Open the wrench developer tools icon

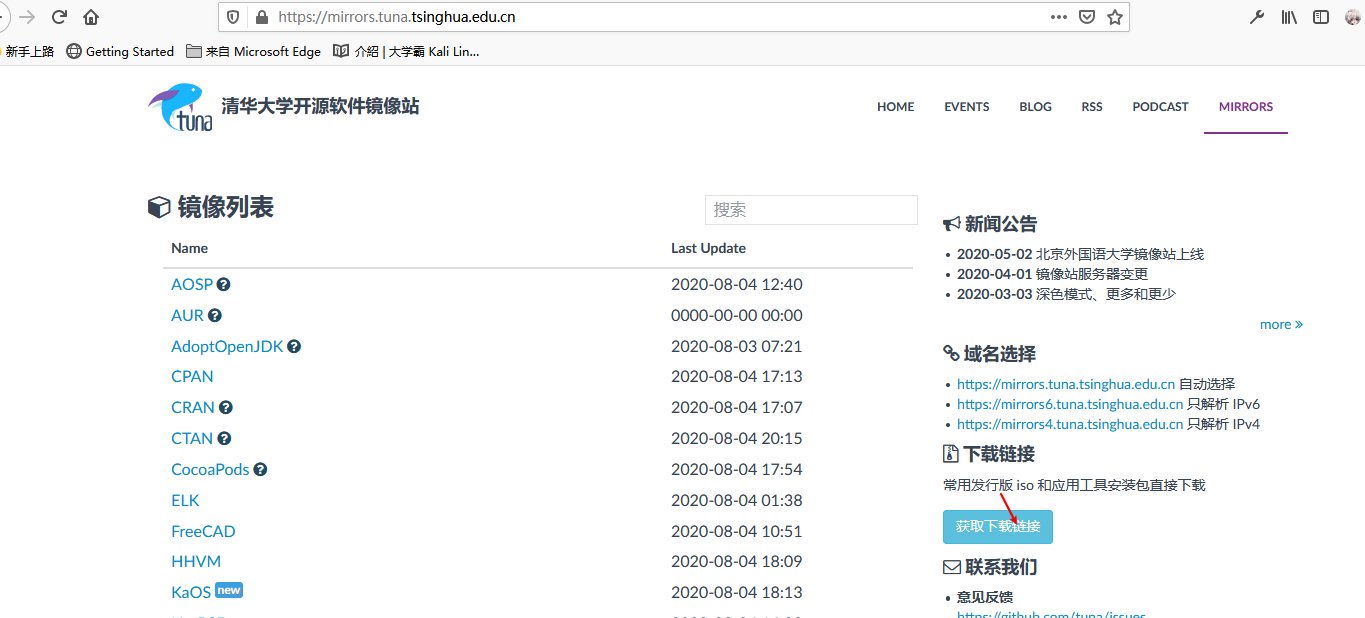(1258, 17)
